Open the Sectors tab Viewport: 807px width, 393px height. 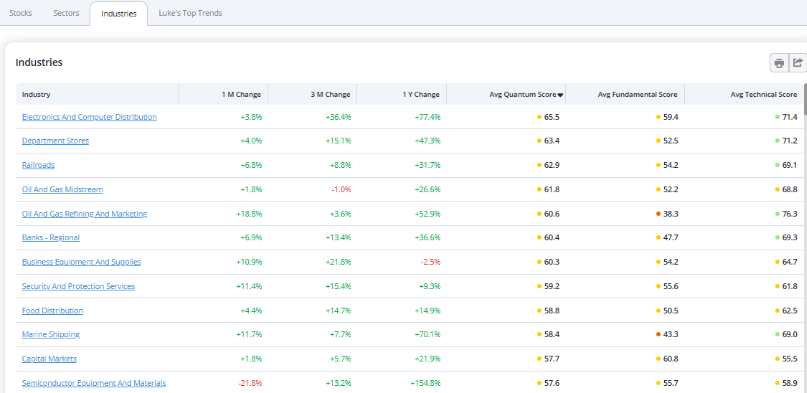66,13
